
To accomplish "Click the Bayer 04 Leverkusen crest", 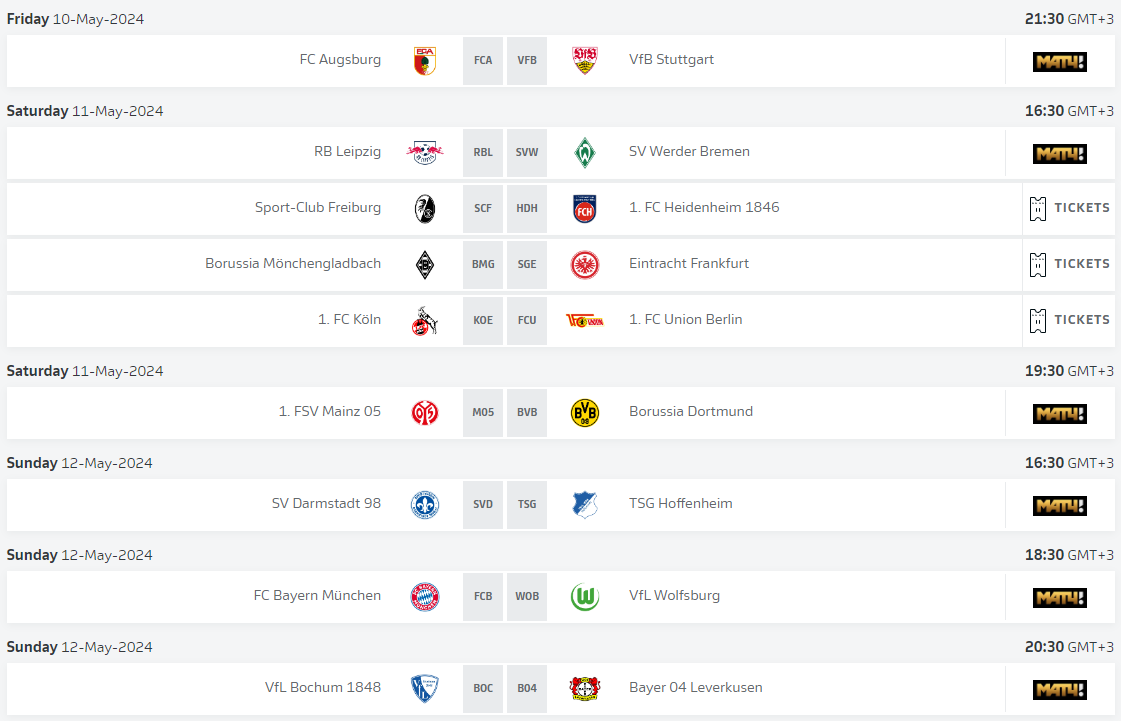I will coord(585,689).
